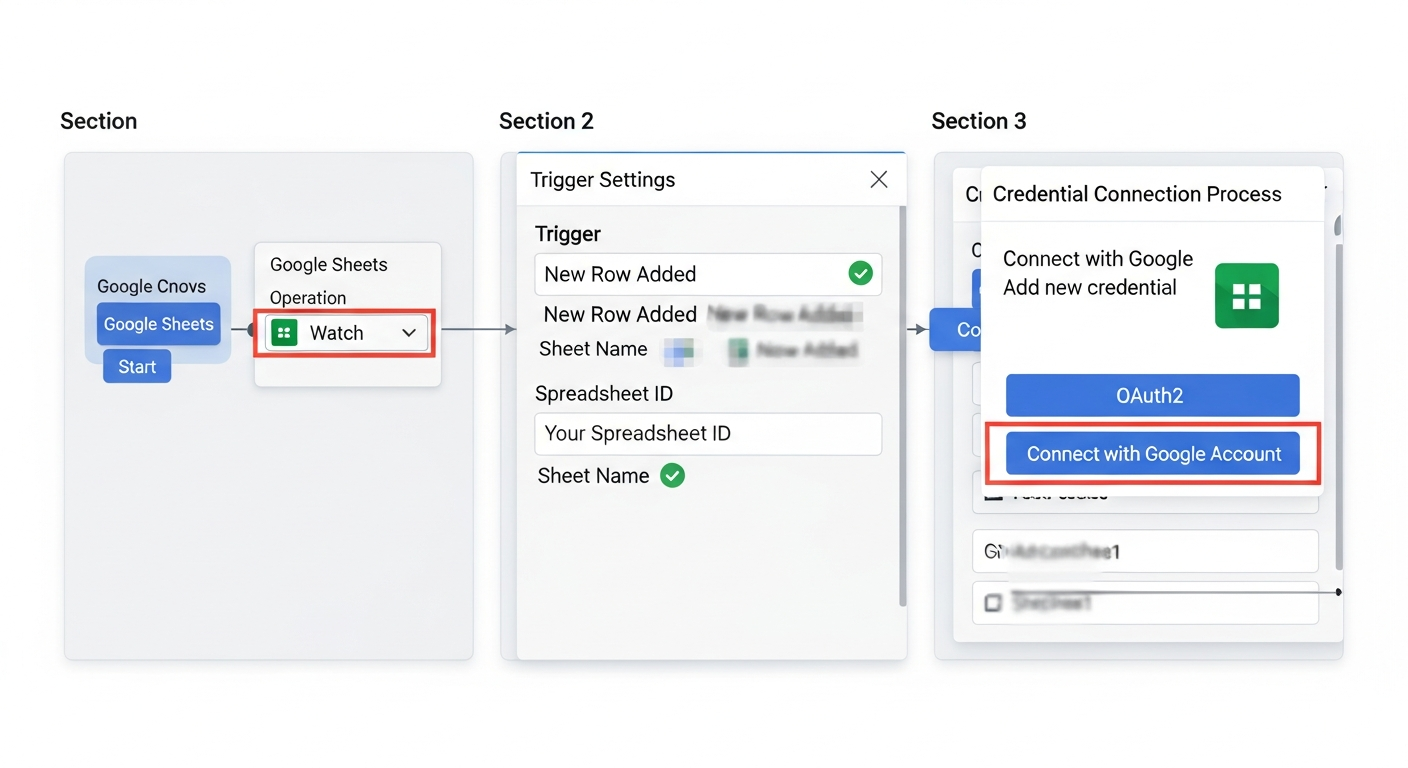Click pixelated green icon right of upper Sheet Name

(739, 351)
